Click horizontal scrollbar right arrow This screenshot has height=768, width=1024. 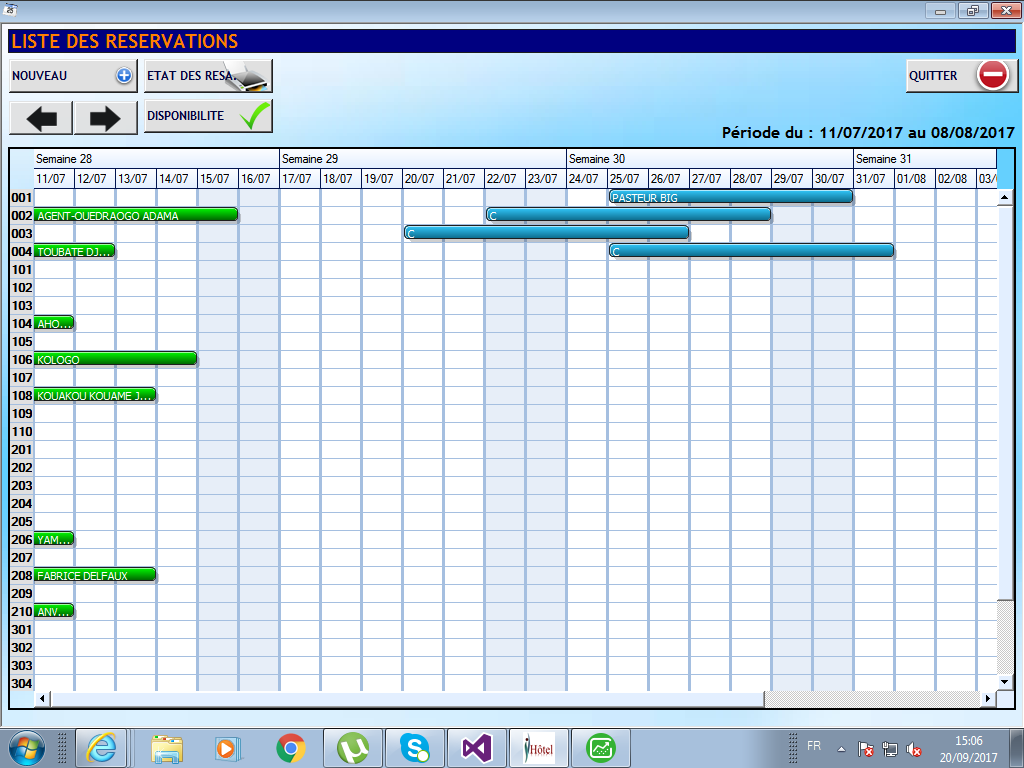point(988,699)
